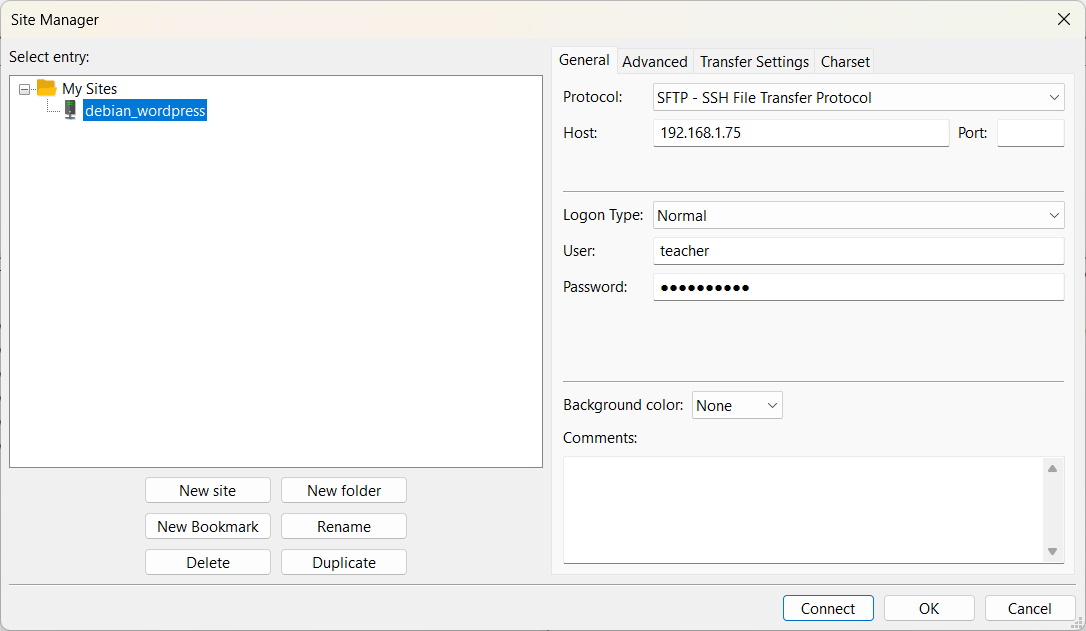The image size is (1086, 631).
Task: Select the General tab
Action: point(584,60)
